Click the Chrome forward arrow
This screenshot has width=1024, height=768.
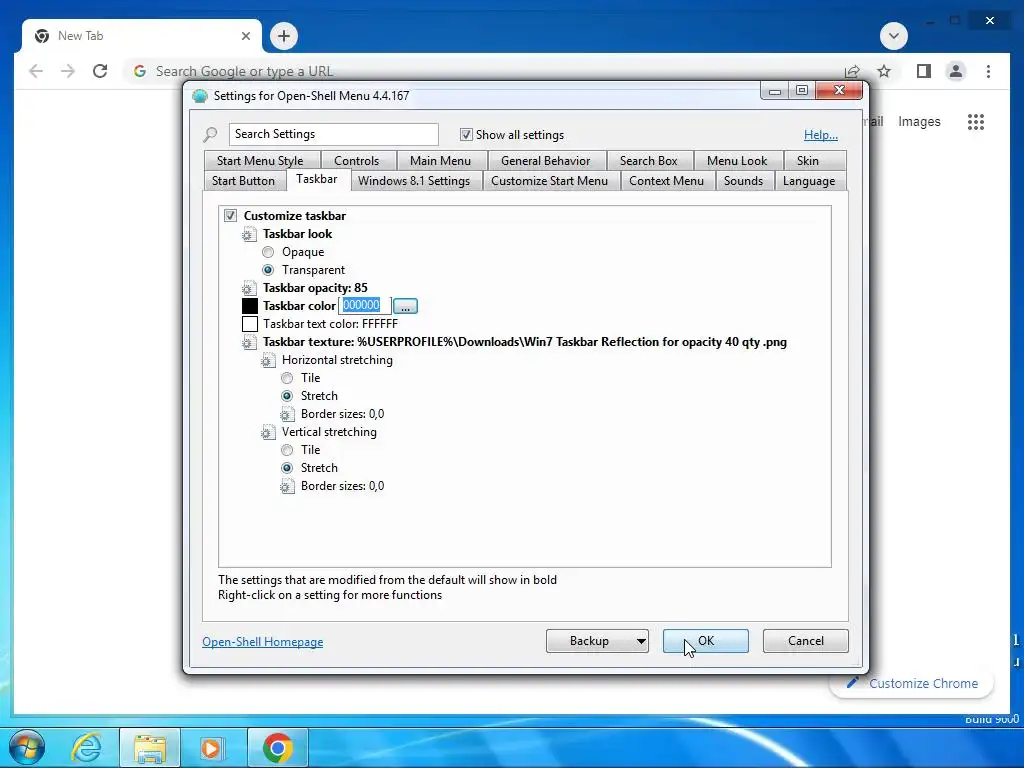(68, 71)
